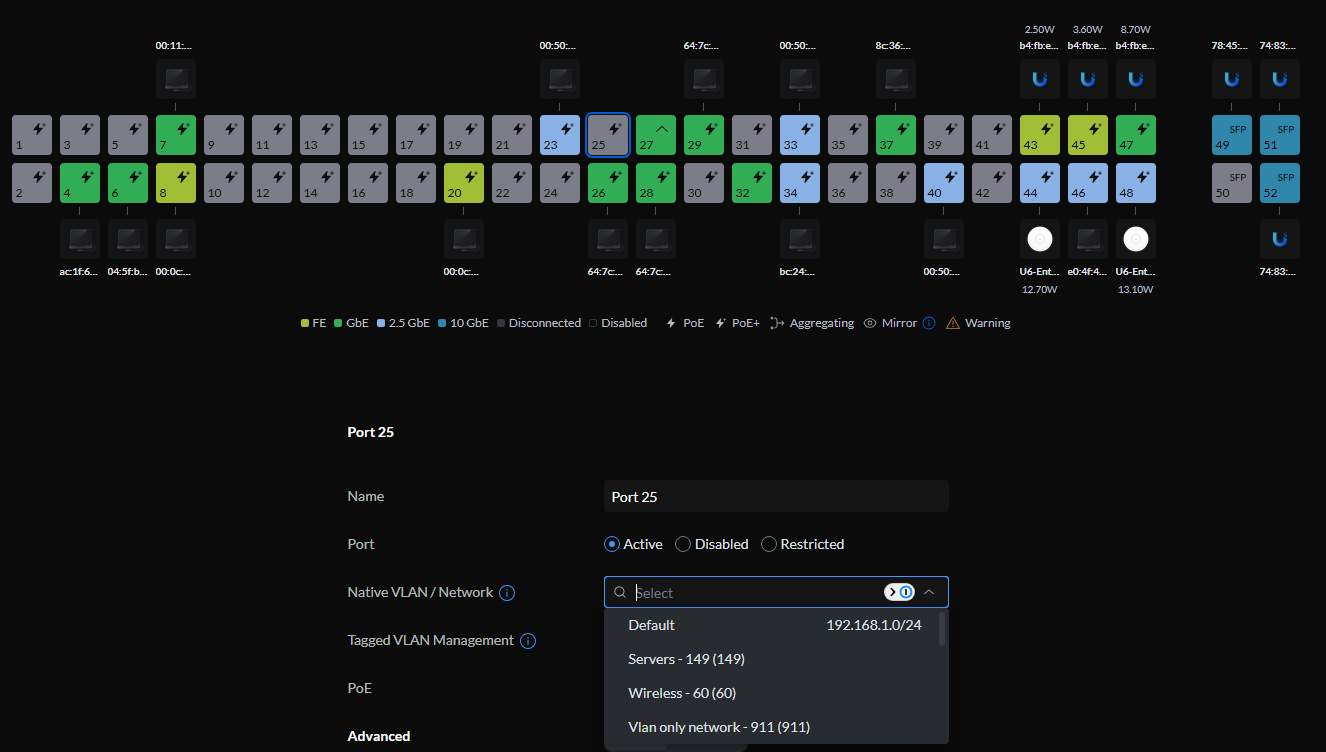Select the Active port radio button

[612, 544]
